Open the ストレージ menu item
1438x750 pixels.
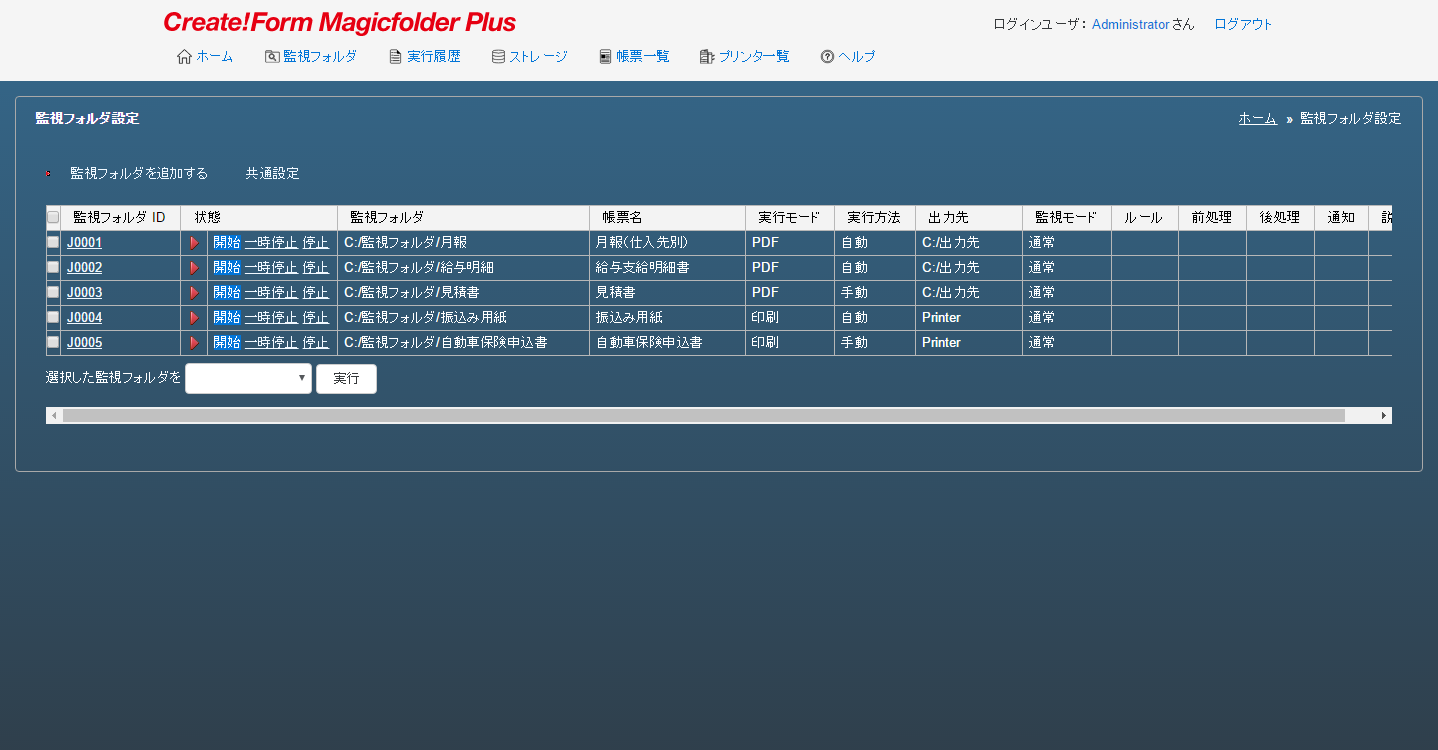coord(538,57)
